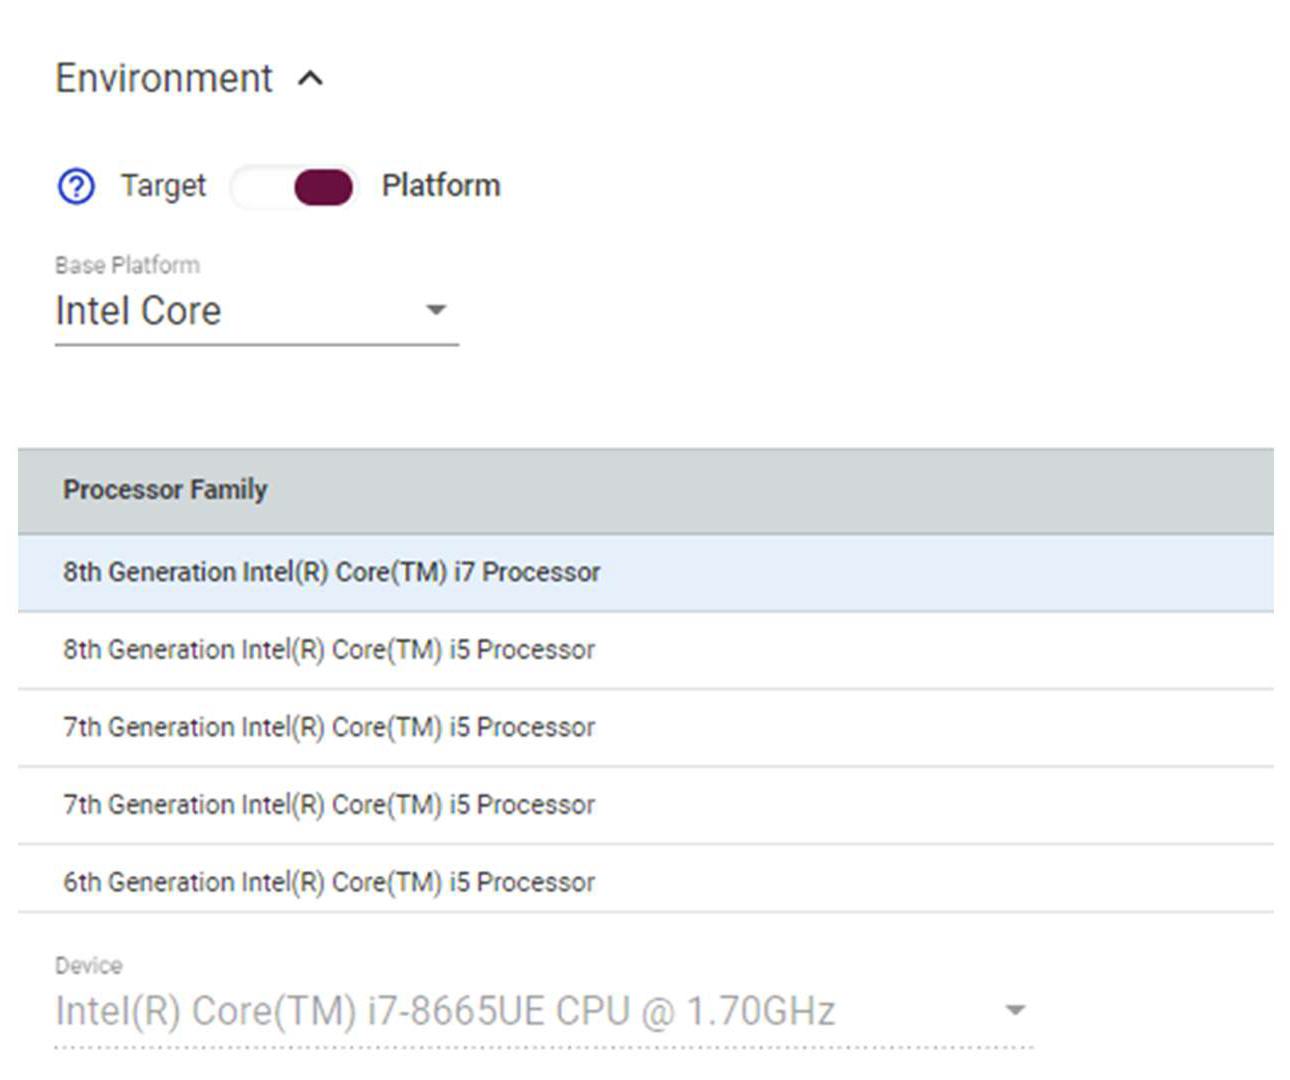Select 8th Generation Core i7 Processor row
Viewport: 1290px width, 1080px height.
pyautogui.click(x=331, y=572)
